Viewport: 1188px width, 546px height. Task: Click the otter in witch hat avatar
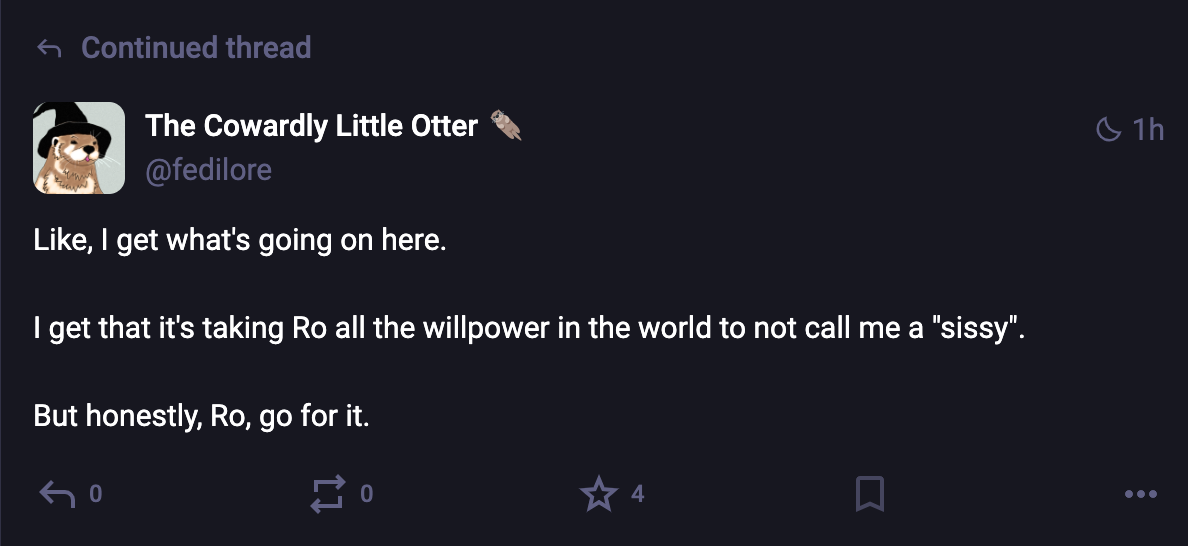click(80, 148)
